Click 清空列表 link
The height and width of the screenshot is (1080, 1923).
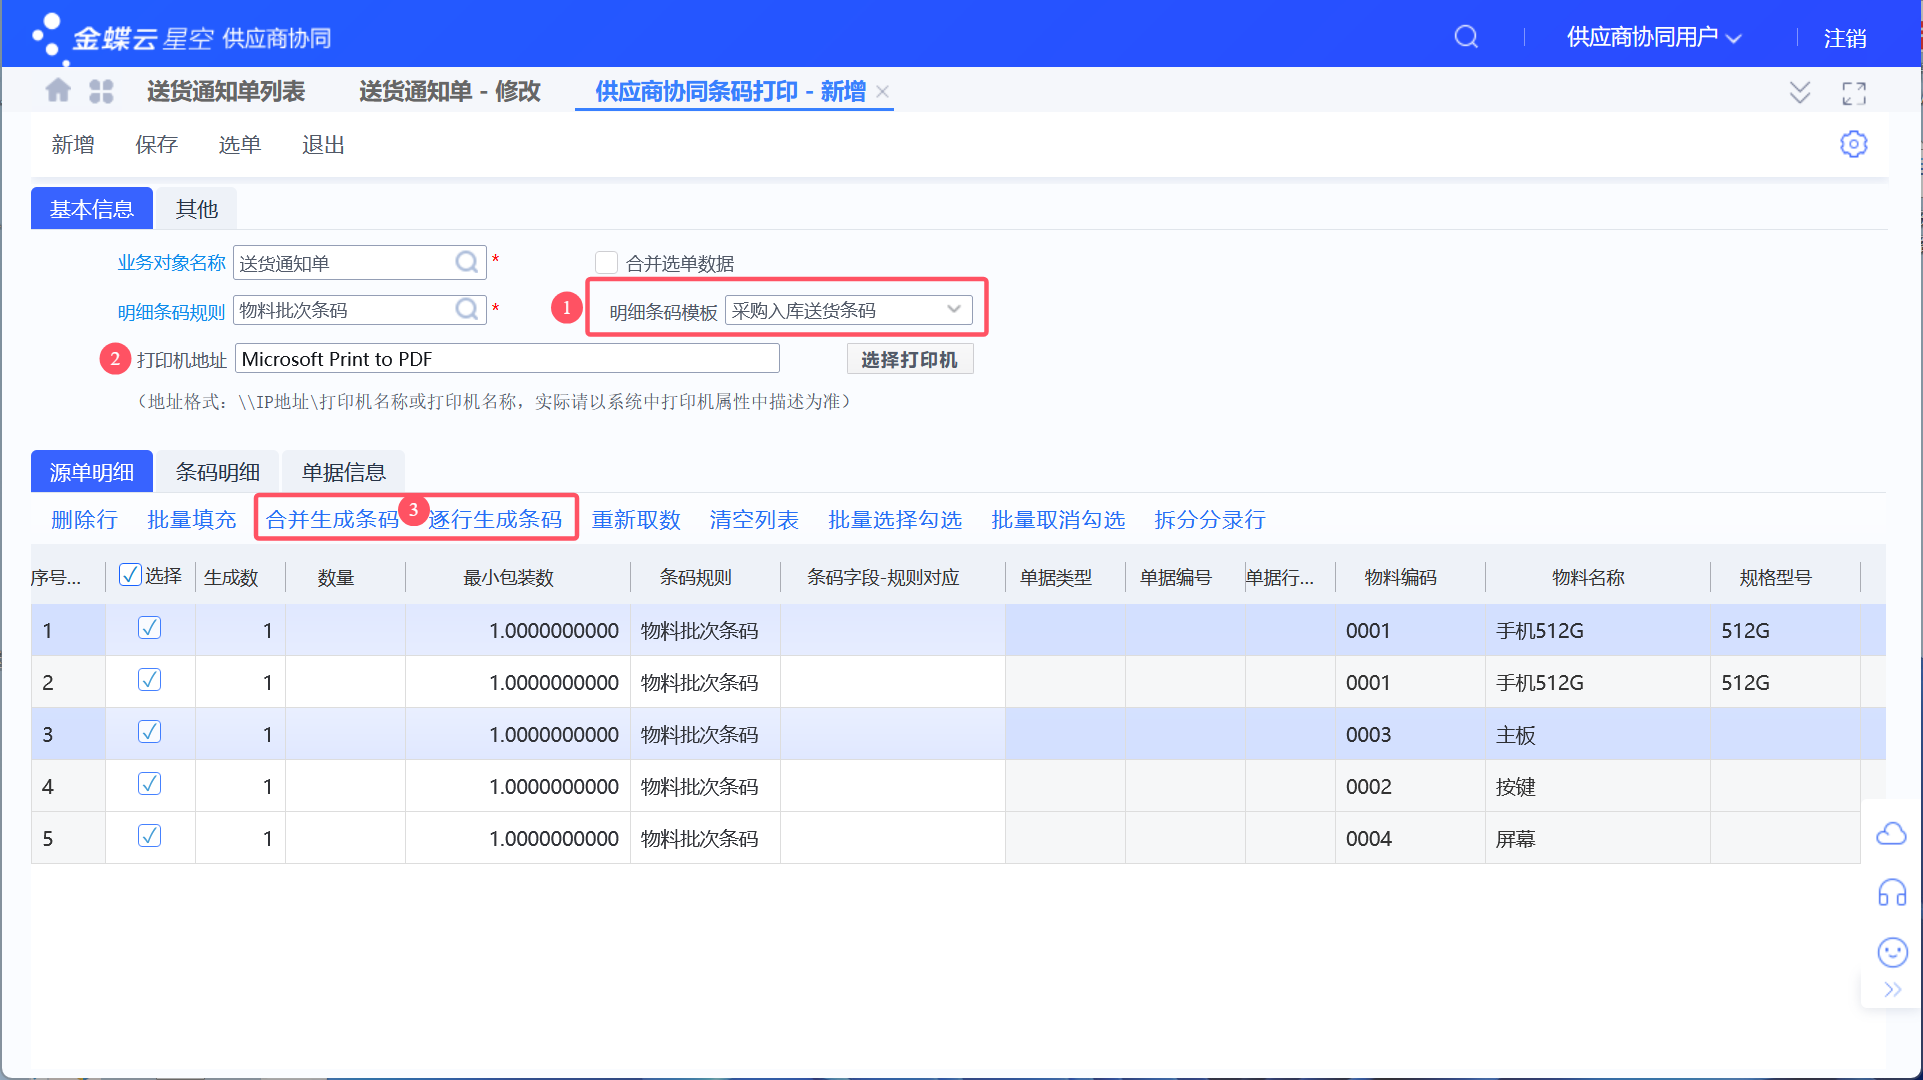pos(754,520)
